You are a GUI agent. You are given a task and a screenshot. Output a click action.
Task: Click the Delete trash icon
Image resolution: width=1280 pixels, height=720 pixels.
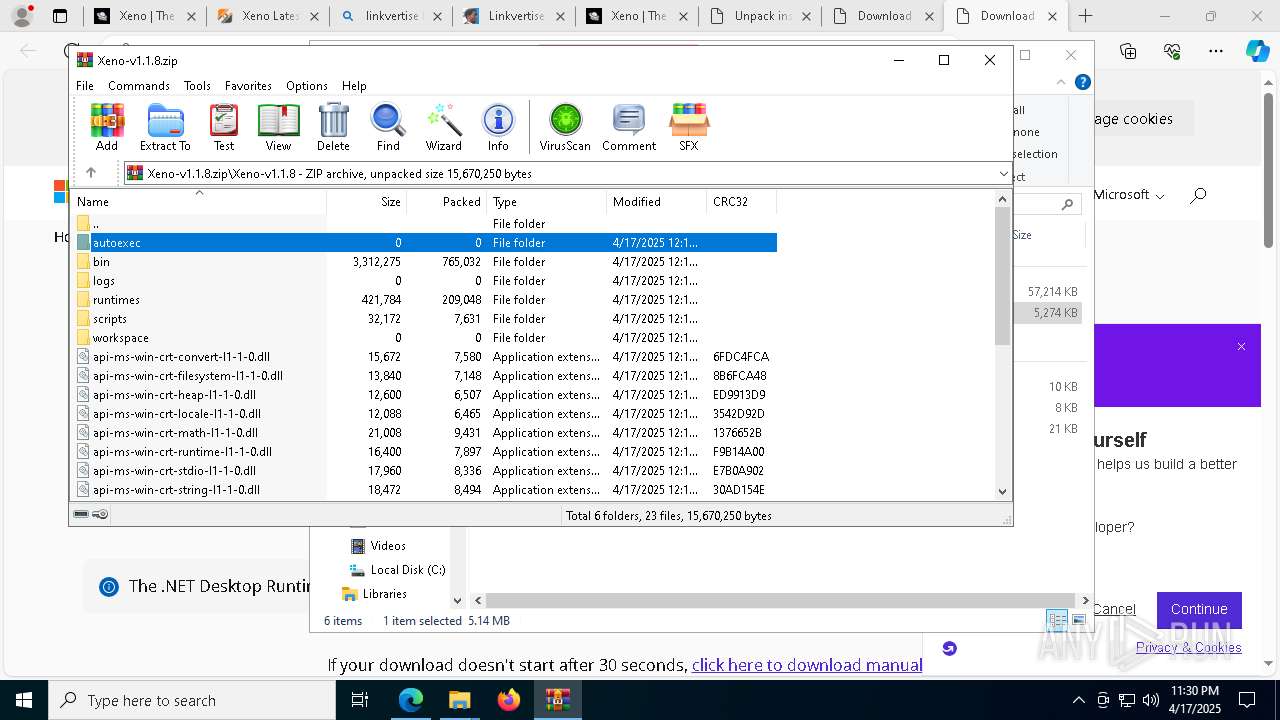(333, 127)
